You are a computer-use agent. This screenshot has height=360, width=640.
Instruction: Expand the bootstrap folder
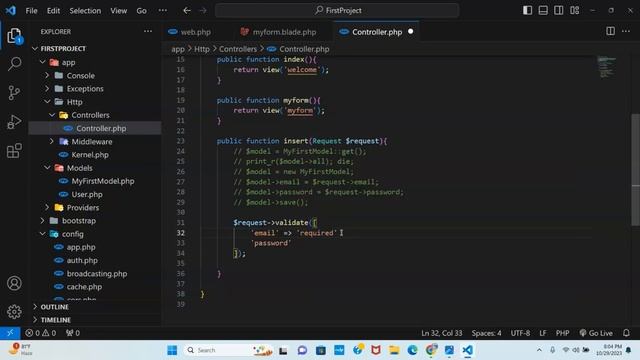tap(42, 220)
